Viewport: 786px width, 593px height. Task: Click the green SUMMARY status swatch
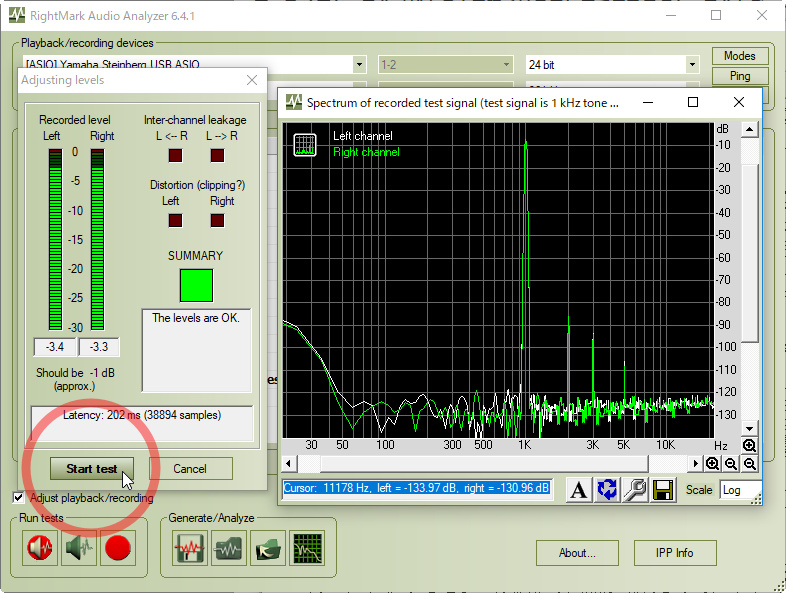point(196,286)
